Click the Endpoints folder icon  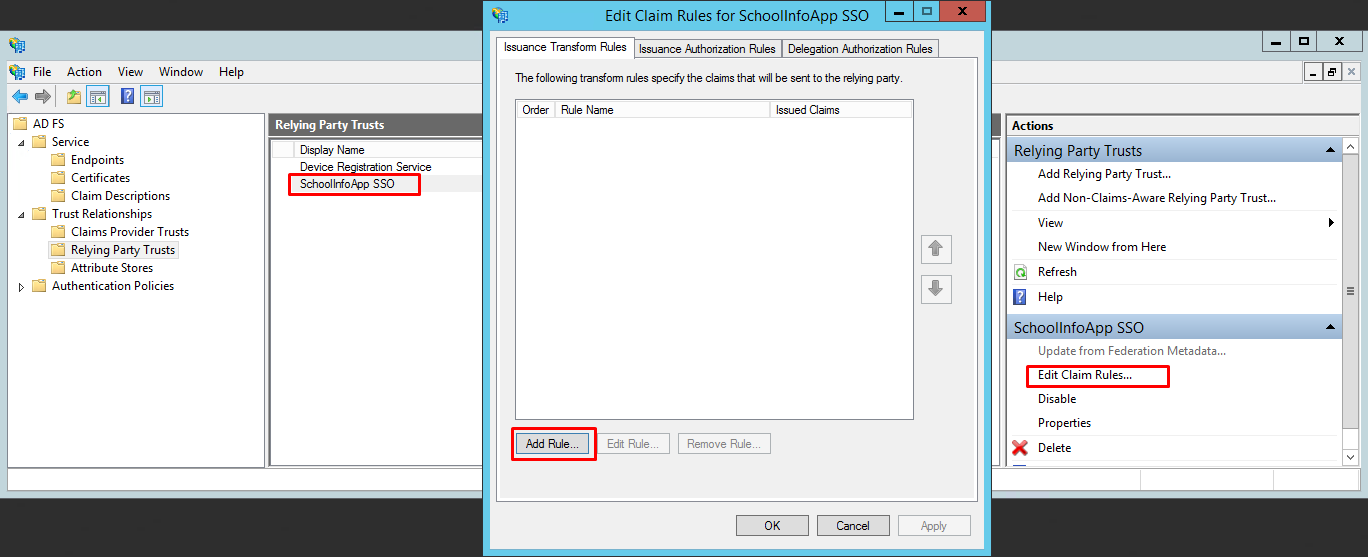click(x=59, y=160)
